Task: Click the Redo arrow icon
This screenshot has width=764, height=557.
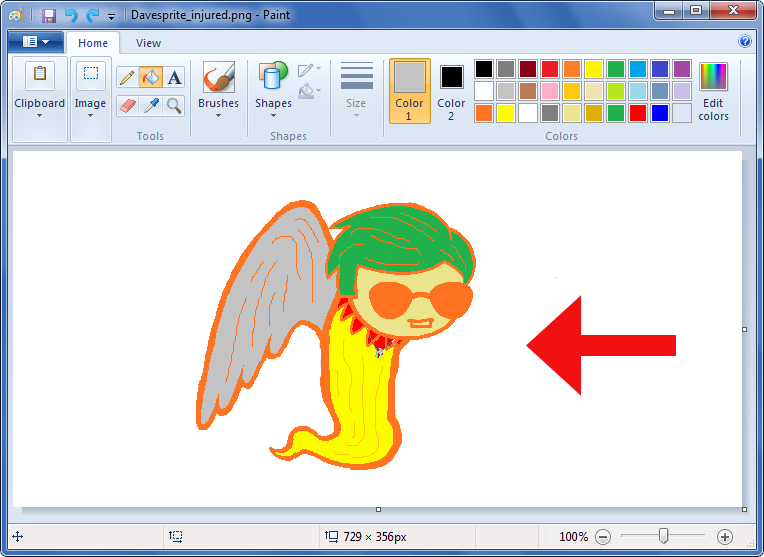Action: click(x=92, y=16)
